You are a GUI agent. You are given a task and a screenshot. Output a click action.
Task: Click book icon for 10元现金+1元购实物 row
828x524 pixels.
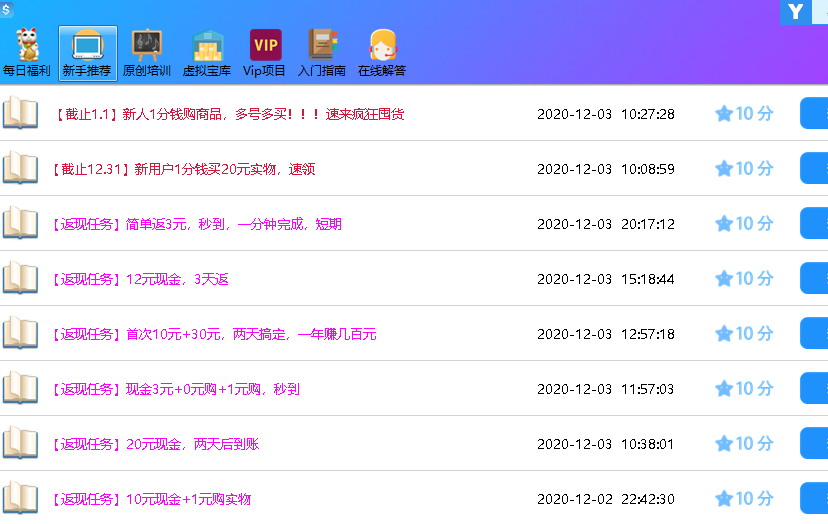point(20,497)
